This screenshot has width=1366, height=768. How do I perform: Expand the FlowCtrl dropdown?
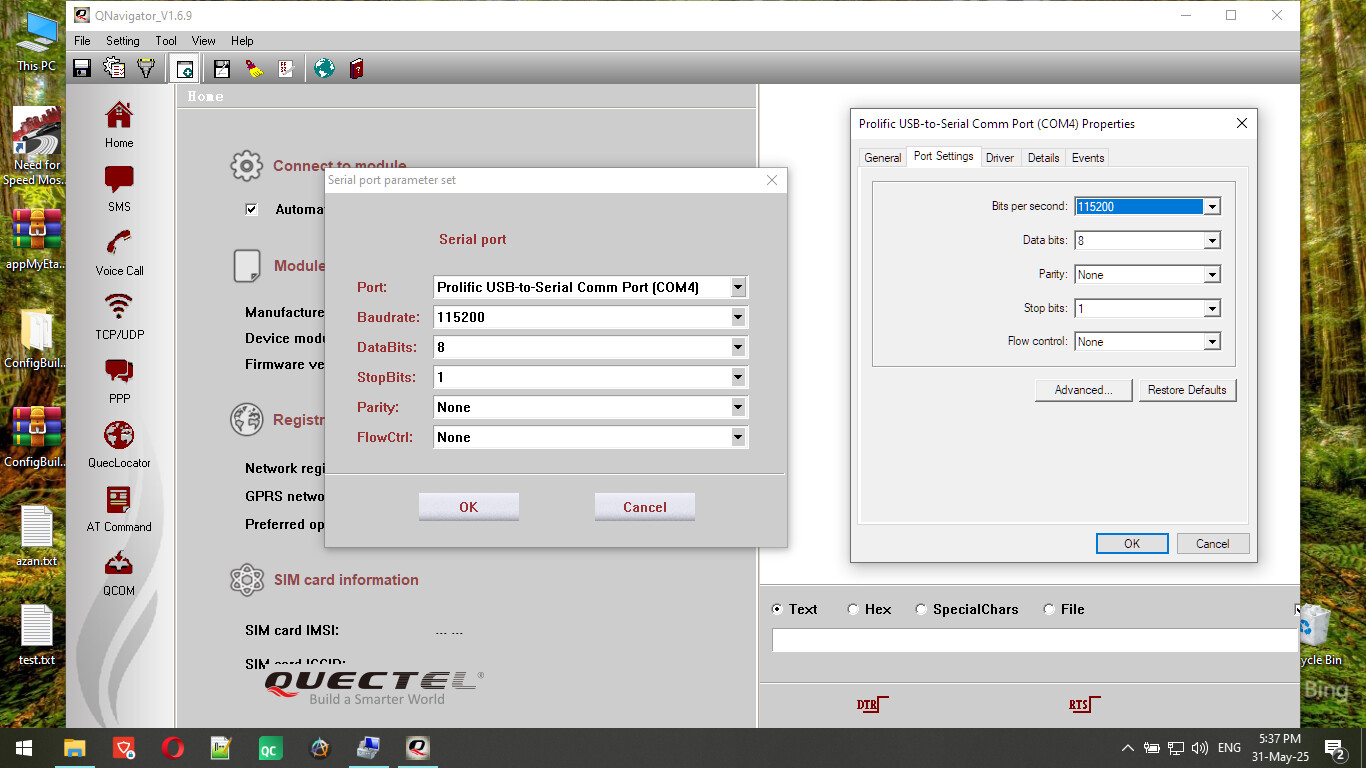click(738, 437)
